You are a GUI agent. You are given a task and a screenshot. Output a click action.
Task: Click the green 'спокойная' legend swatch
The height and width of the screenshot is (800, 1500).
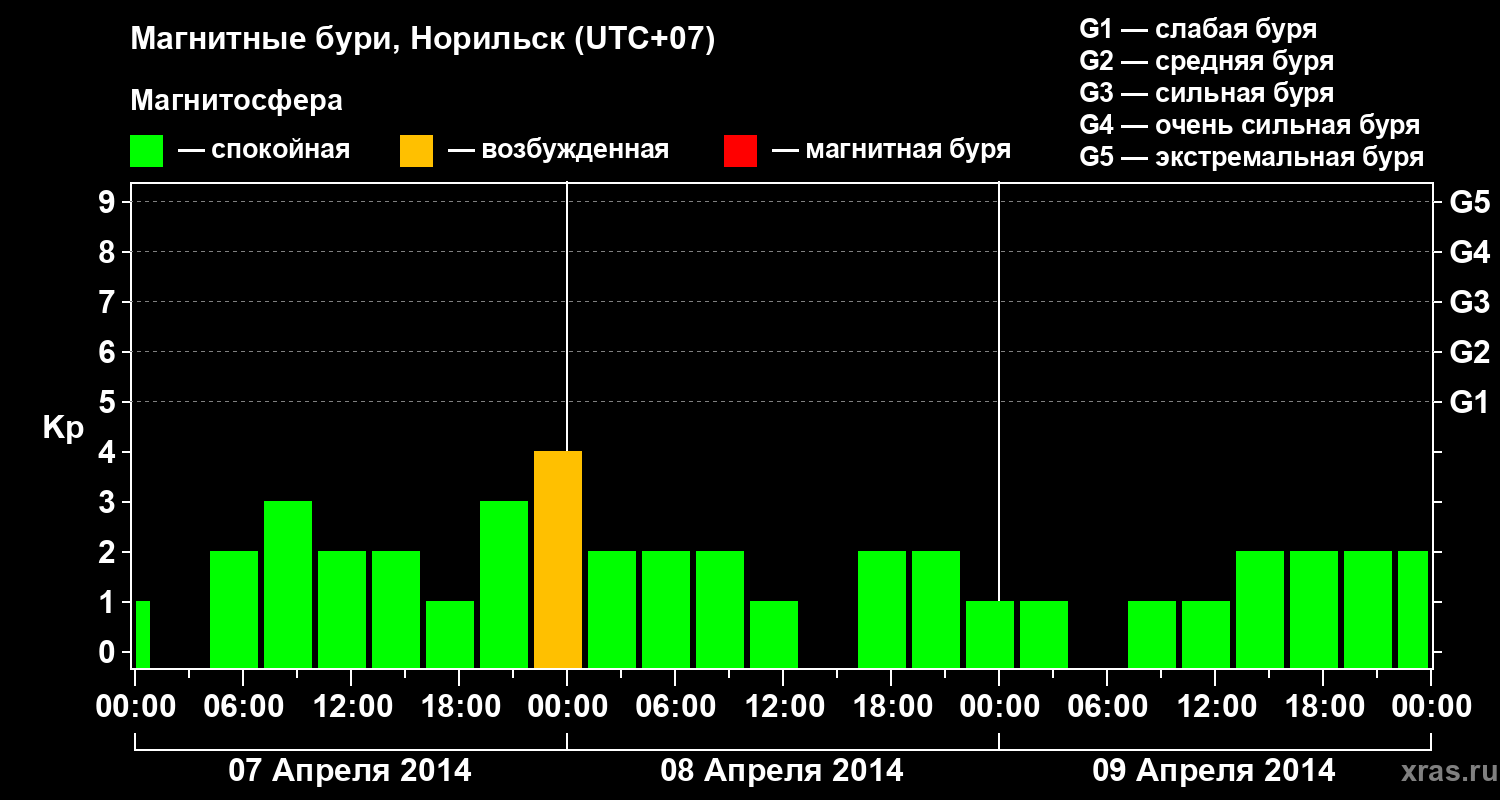147,151
